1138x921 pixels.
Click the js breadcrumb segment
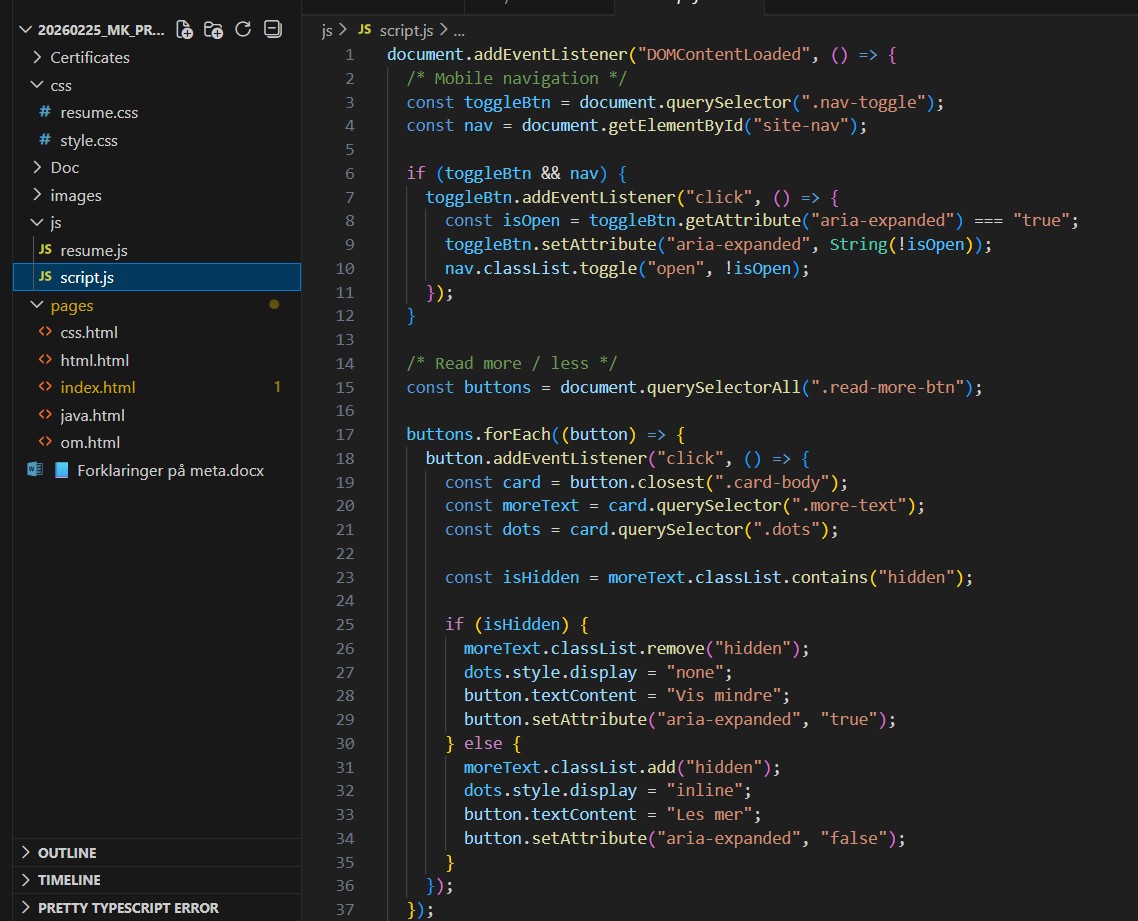pos(327,30)
